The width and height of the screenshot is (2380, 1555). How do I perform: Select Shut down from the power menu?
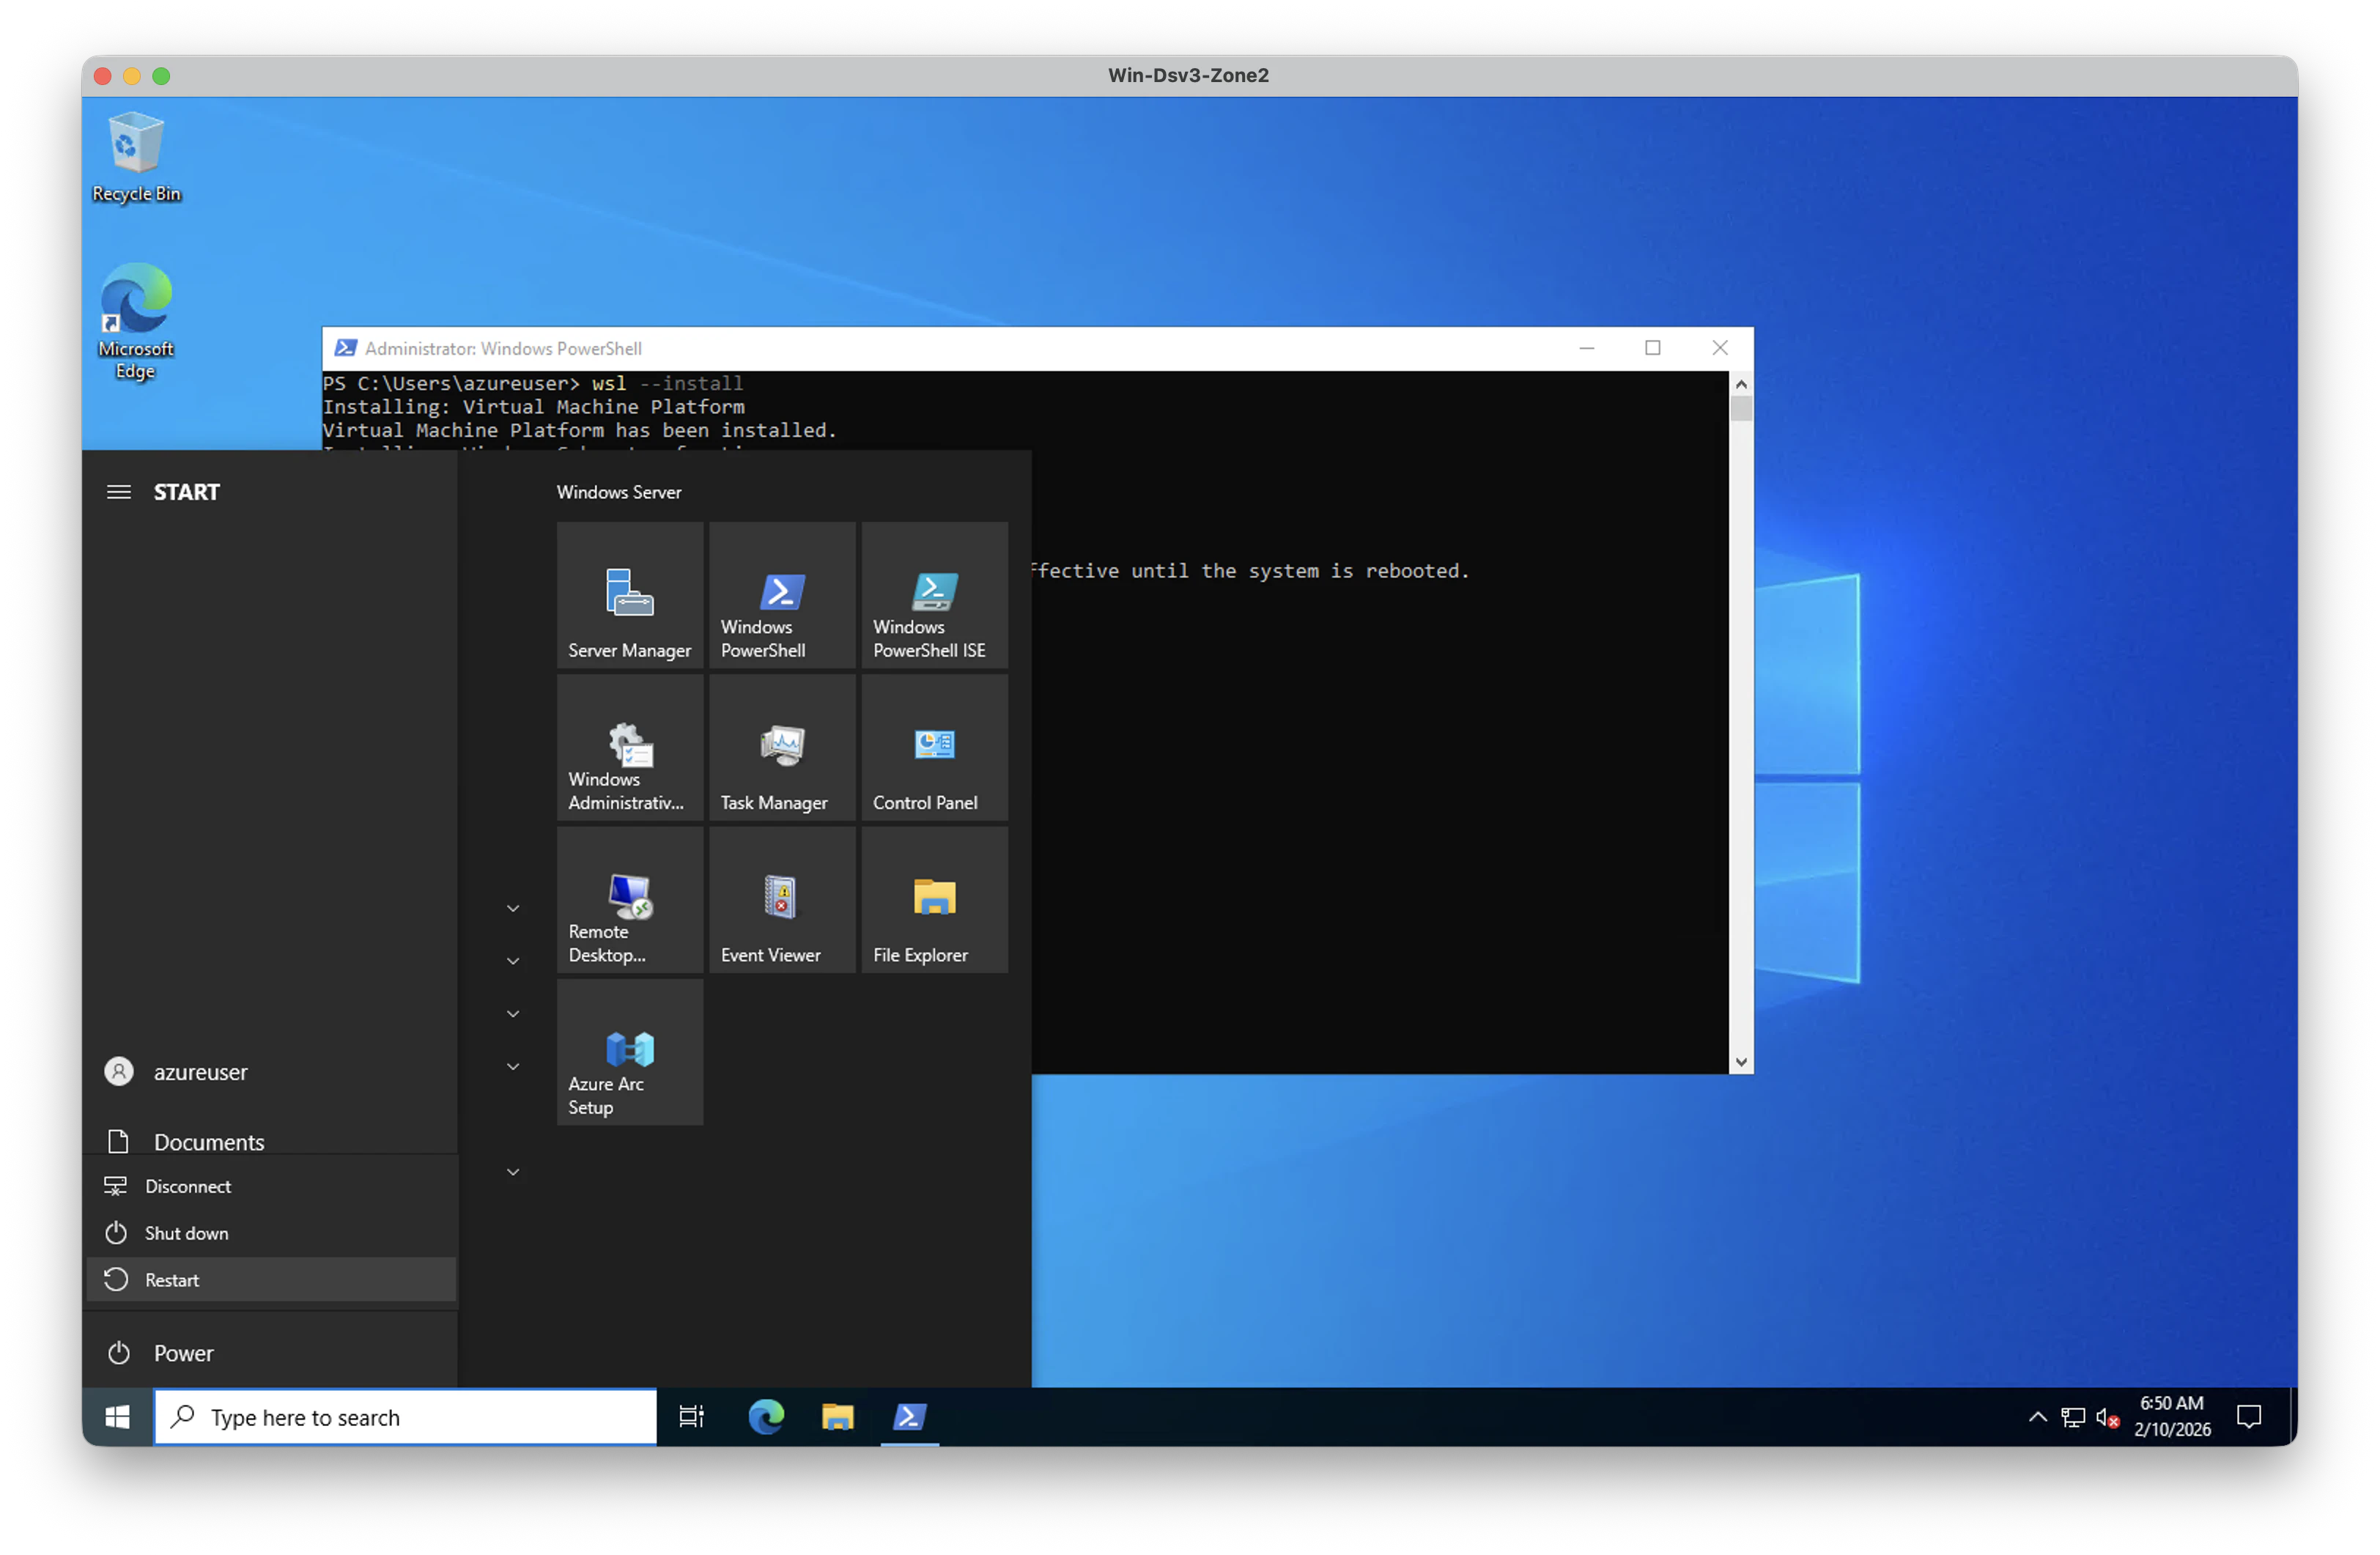point(272,1233)
